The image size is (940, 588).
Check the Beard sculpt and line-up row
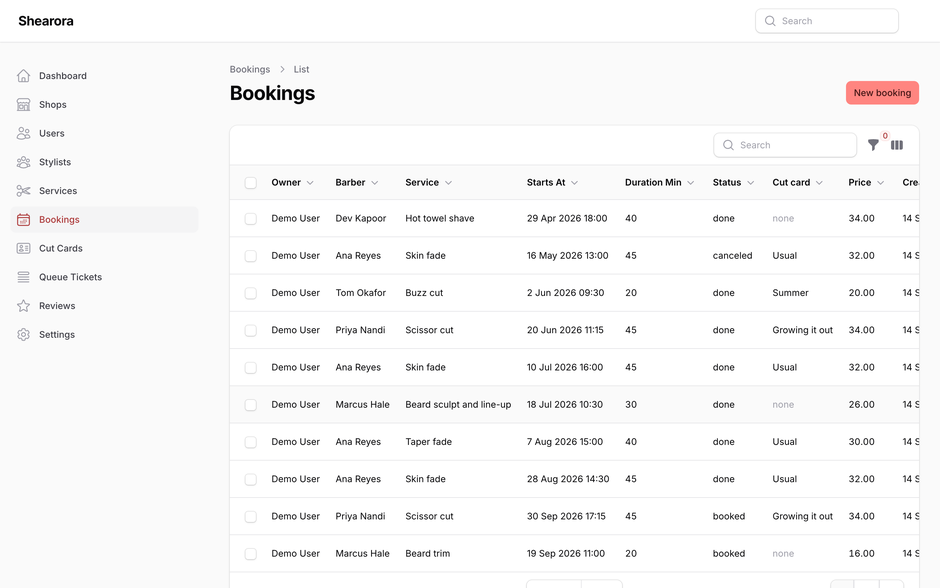[251, 405]
